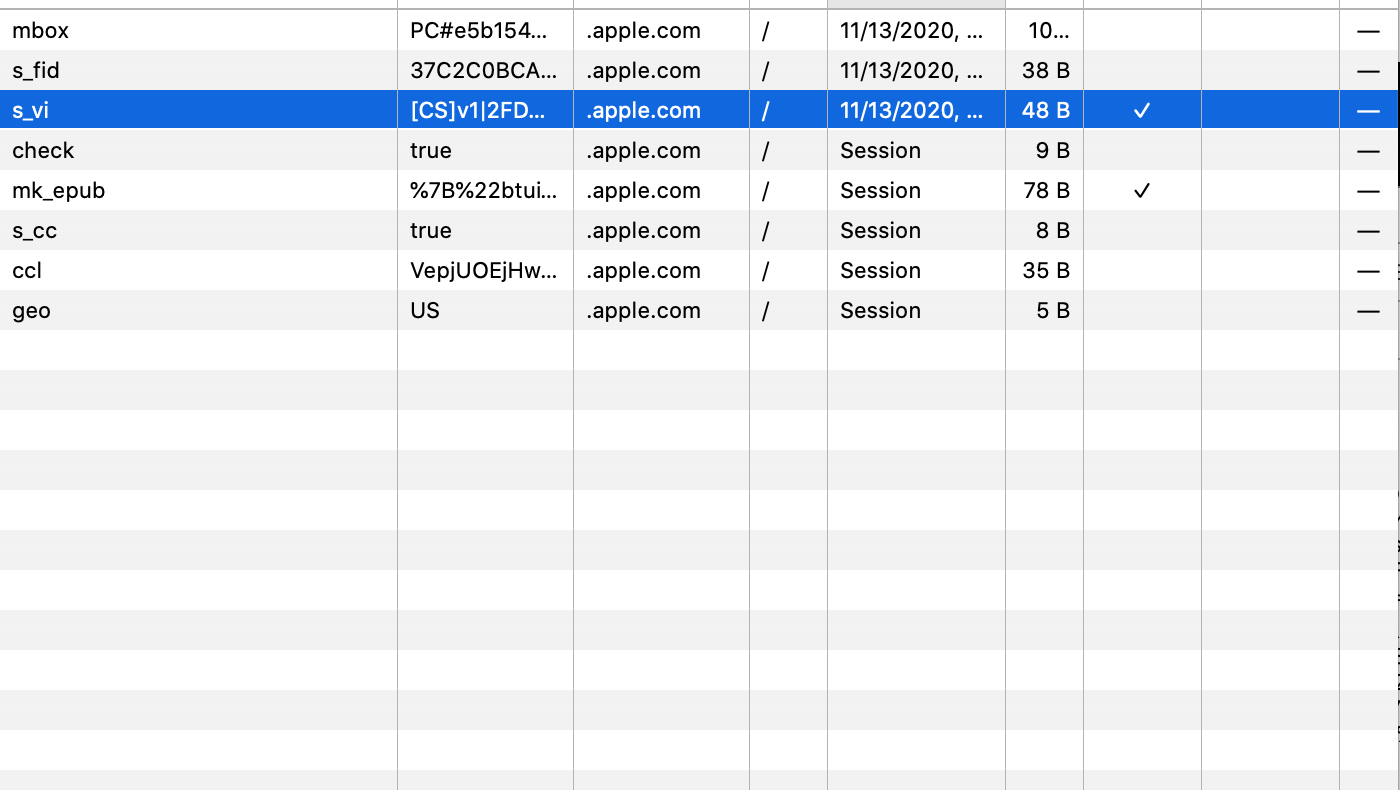Click the 9 B size cell

[x=1053, y=151]
